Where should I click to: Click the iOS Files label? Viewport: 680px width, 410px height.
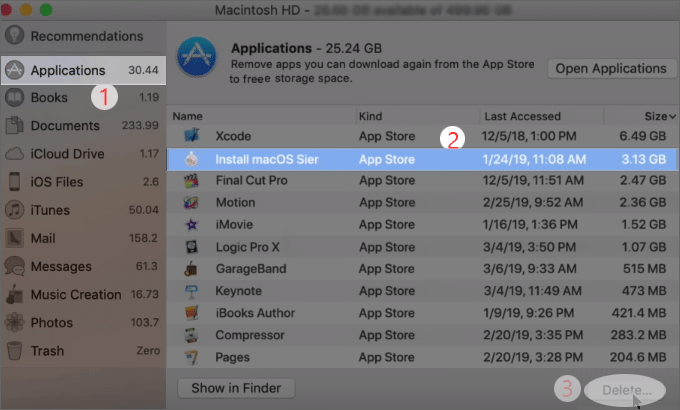pos(57,182)
